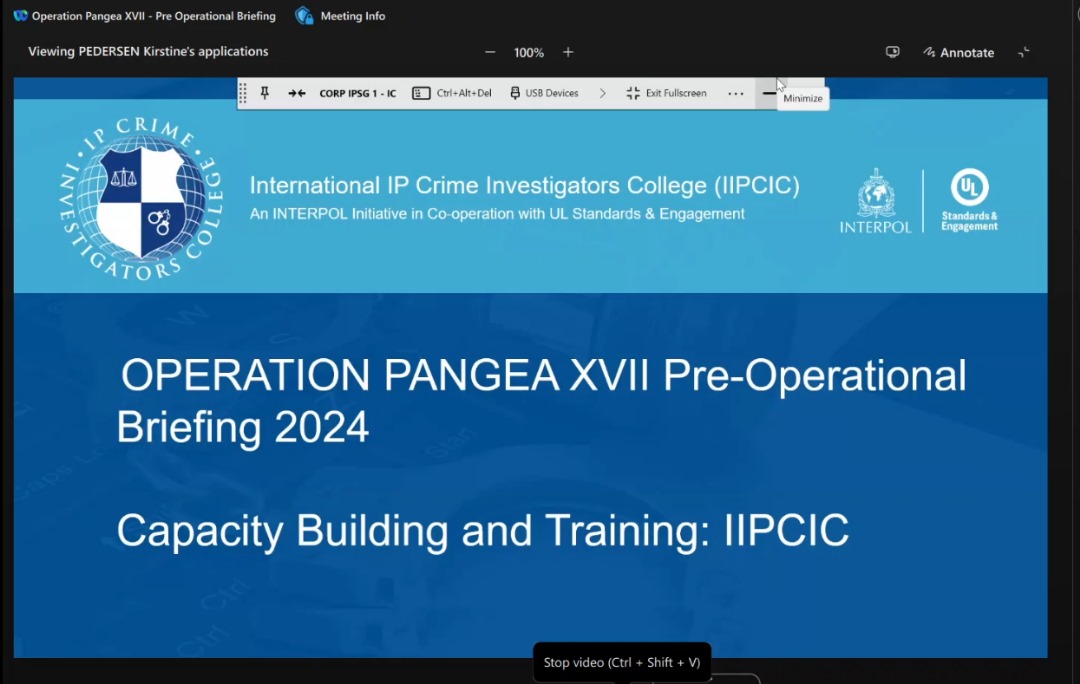Expand the toolbar chevron arrow
The width and height of the screenshot is (1080, 684).
point(603,93)
